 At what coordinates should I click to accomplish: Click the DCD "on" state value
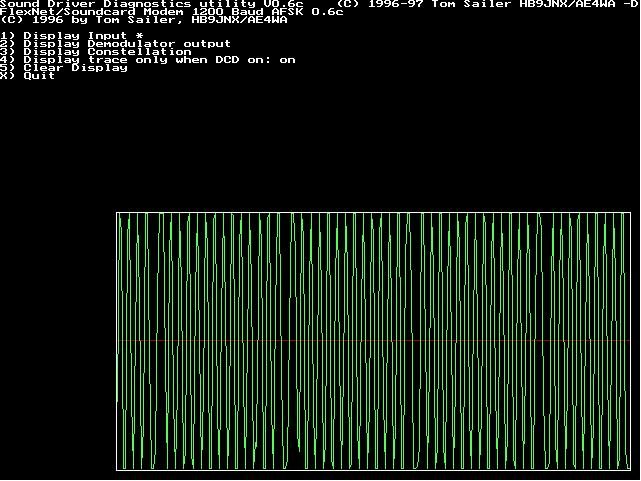point(287,60)
